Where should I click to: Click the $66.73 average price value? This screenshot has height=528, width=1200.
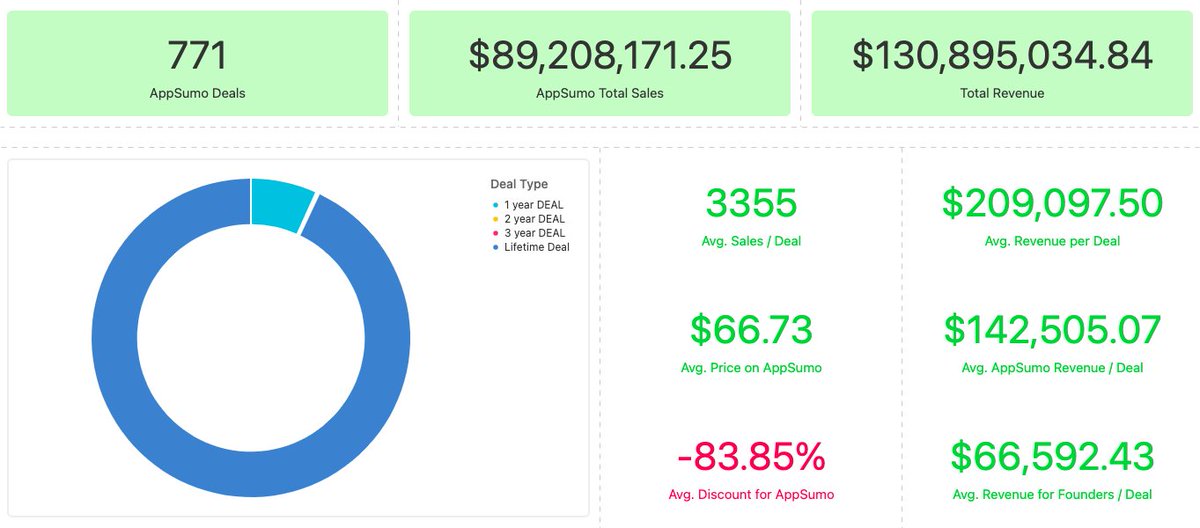(752, 330)
